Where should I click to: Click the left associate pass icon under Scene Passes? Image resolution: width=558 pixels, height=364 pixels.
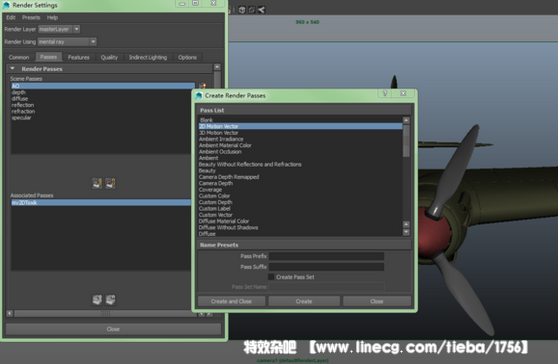pos(97,183)
